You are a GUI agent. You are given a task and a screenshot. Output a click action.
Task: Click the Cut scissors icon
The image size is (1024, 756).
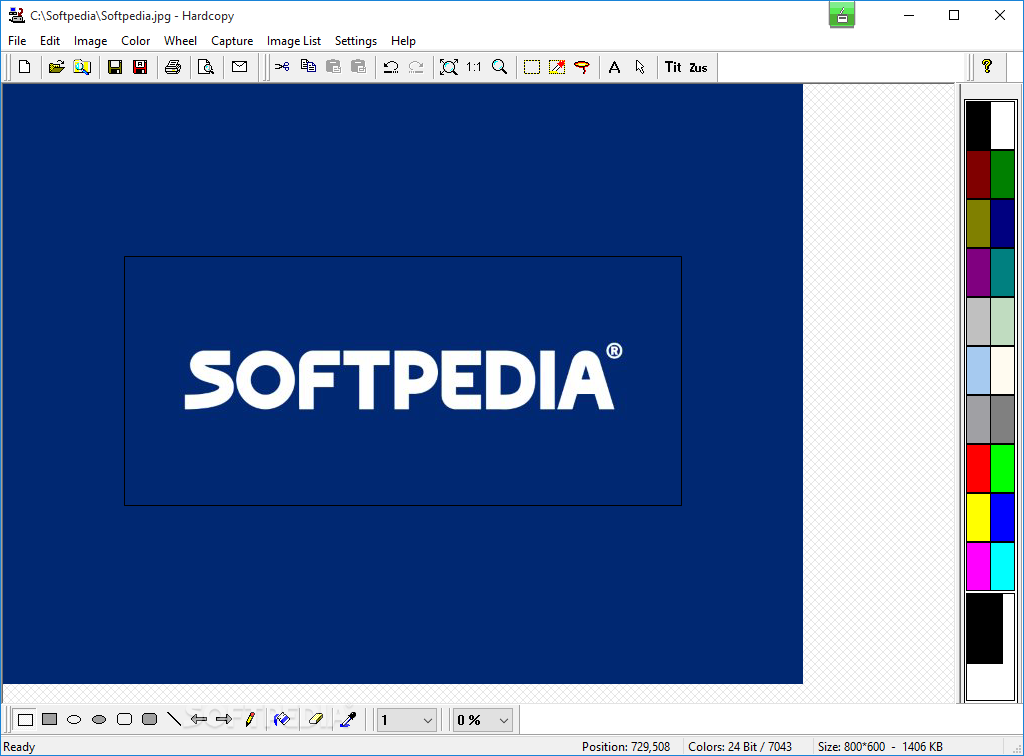point(282,67)
